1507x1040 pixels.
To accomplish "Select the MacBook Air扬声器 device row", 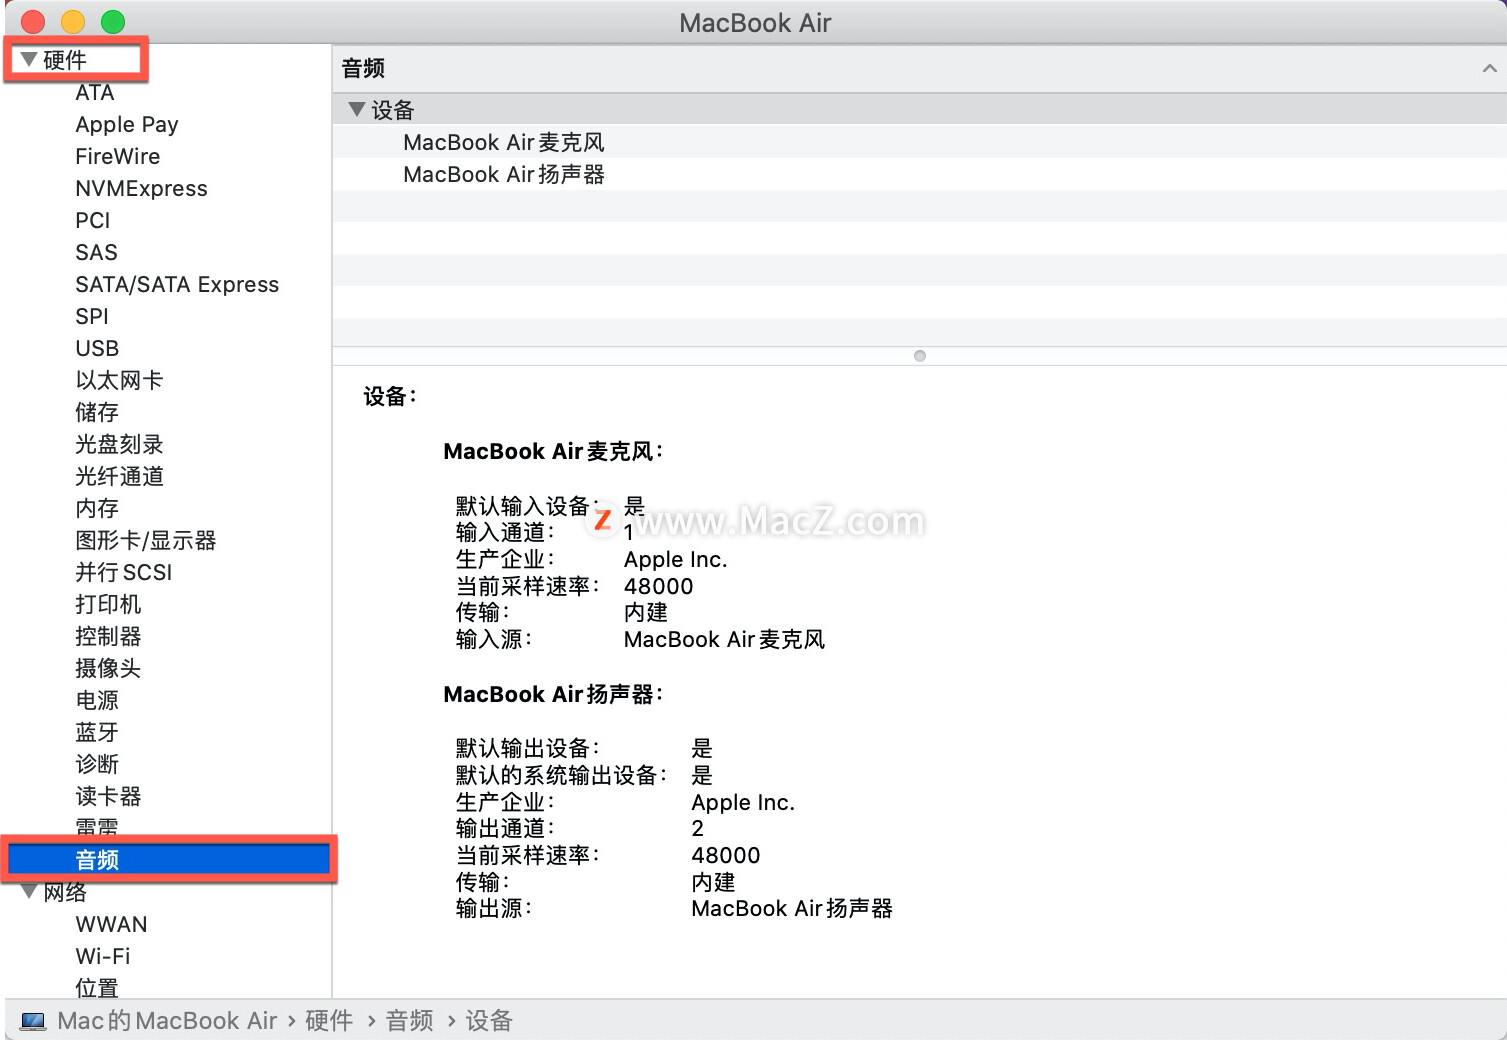I will click(919, 174).
